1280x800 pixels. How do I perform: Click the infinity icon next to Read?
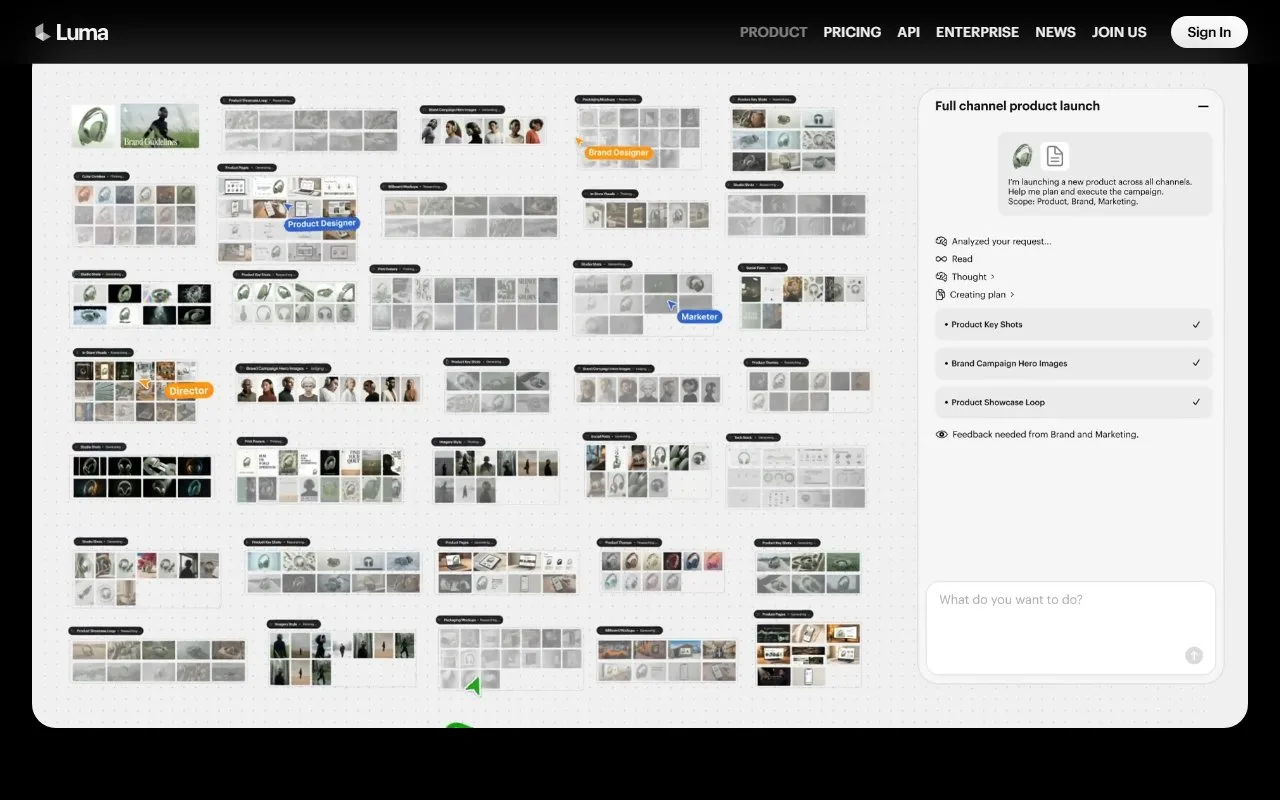click(941, 259)
